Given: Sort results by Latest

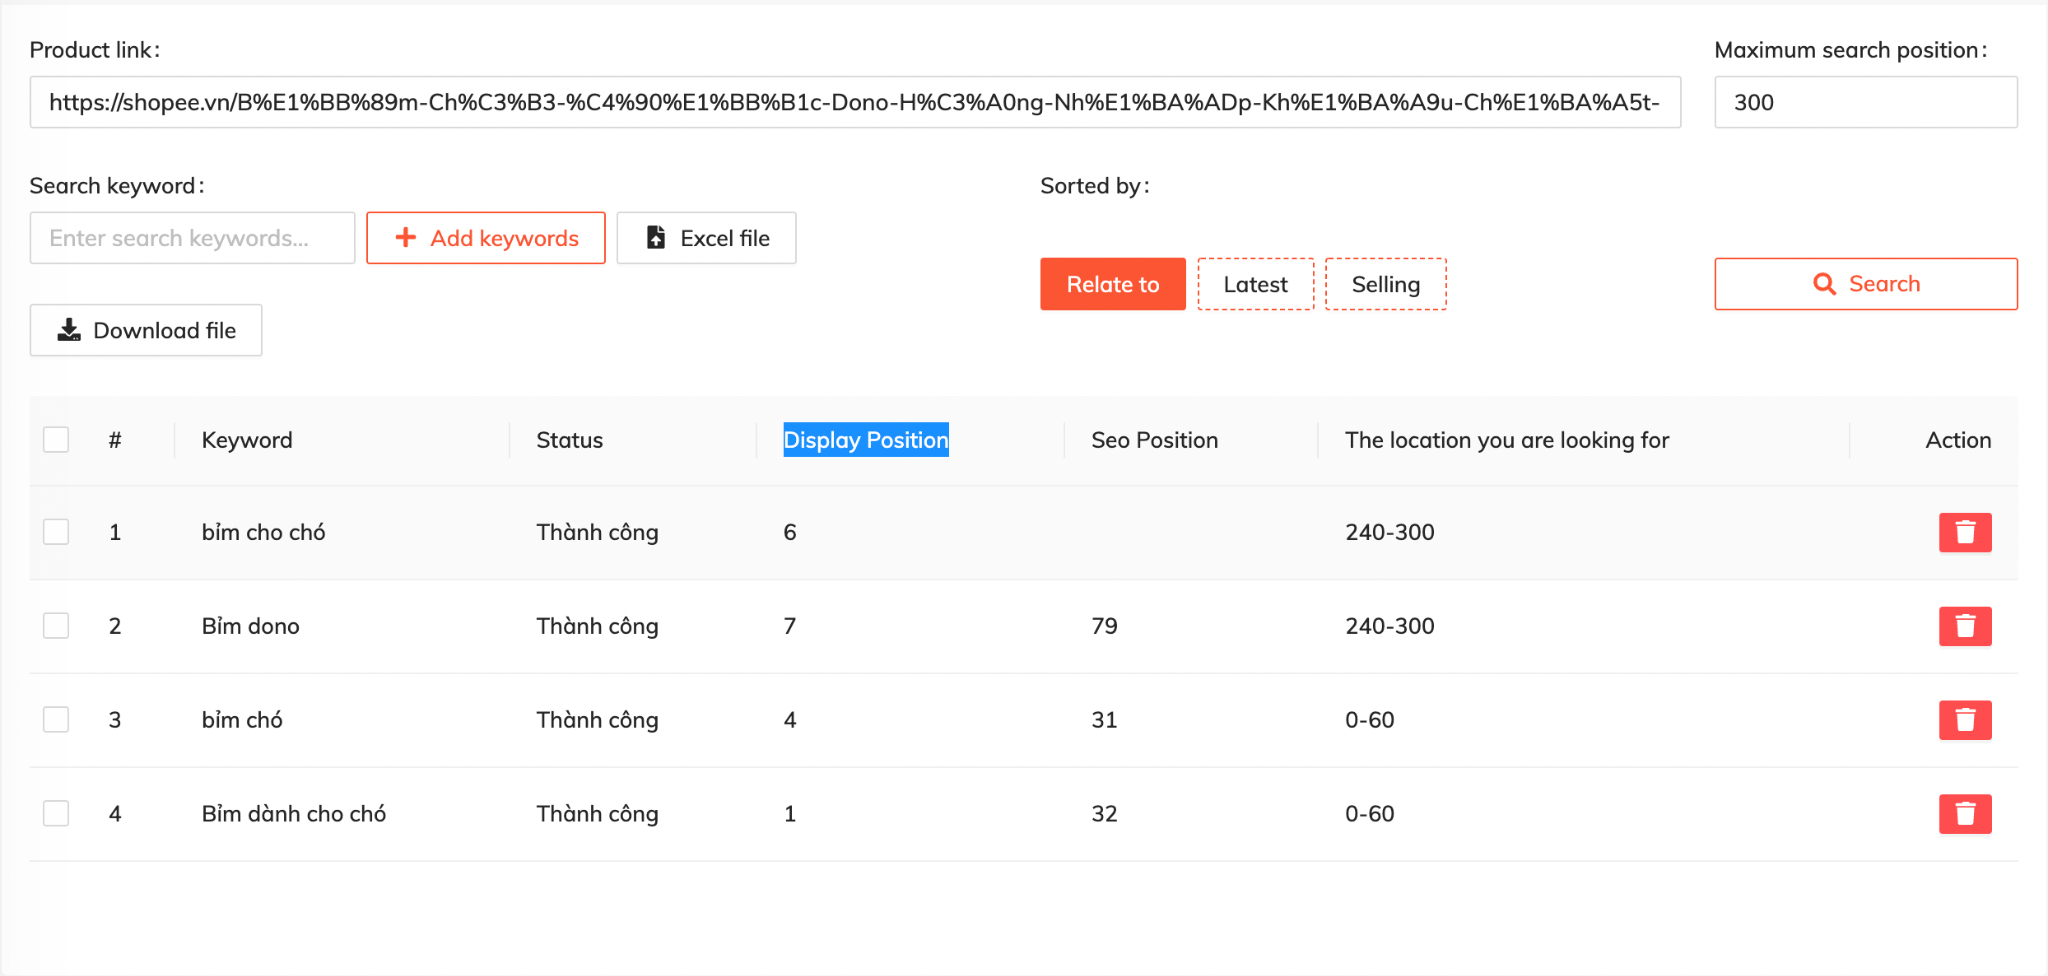Looking at the screenshot, I should 1255,284.
